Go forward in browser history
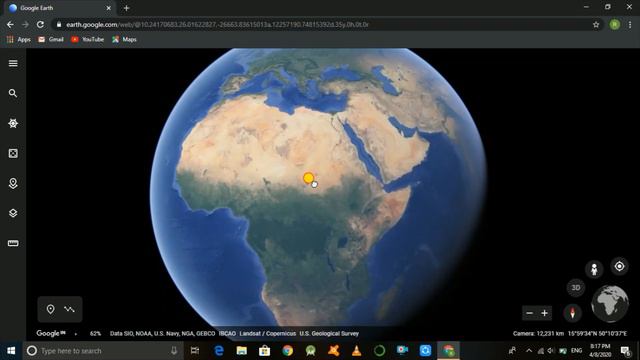The width and height of the screenshot is (640, 360). (x=25, y=24)
